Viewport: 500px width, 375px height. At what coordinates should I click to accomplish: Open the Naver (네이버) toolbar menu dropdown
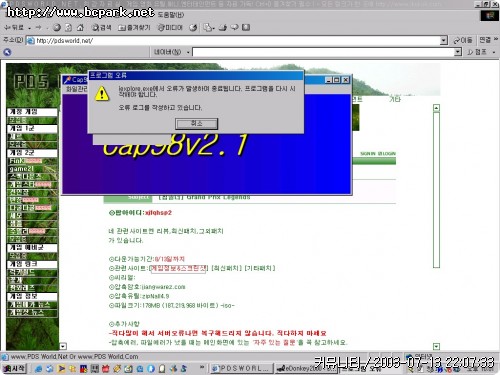coord(188,52)
